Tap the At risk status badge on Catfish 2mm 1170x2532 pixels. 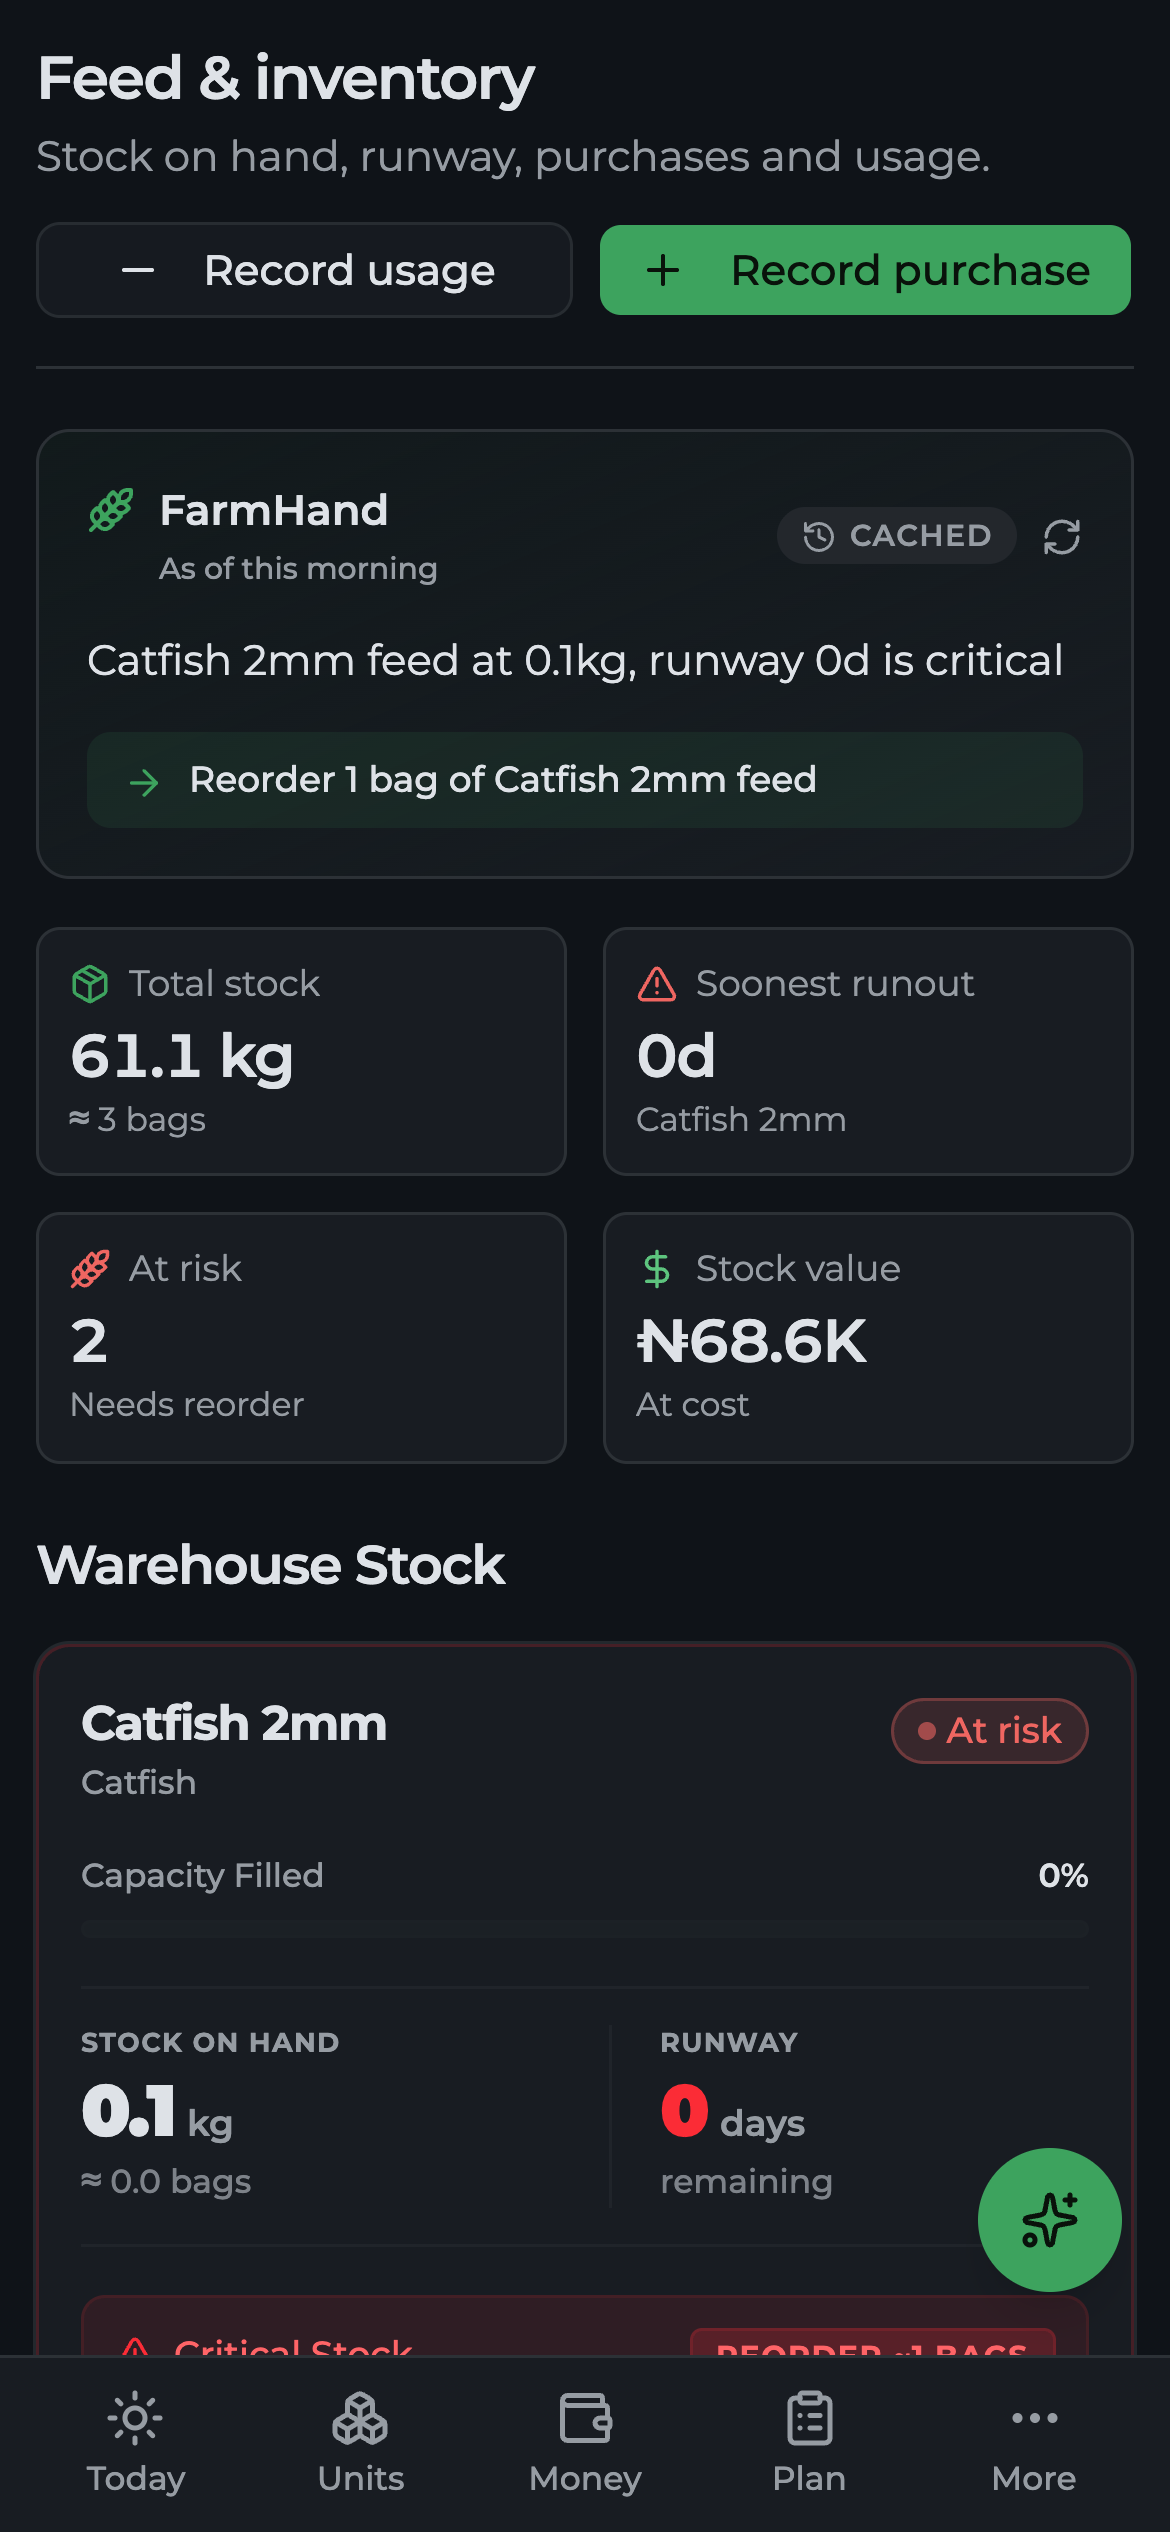990,1731
